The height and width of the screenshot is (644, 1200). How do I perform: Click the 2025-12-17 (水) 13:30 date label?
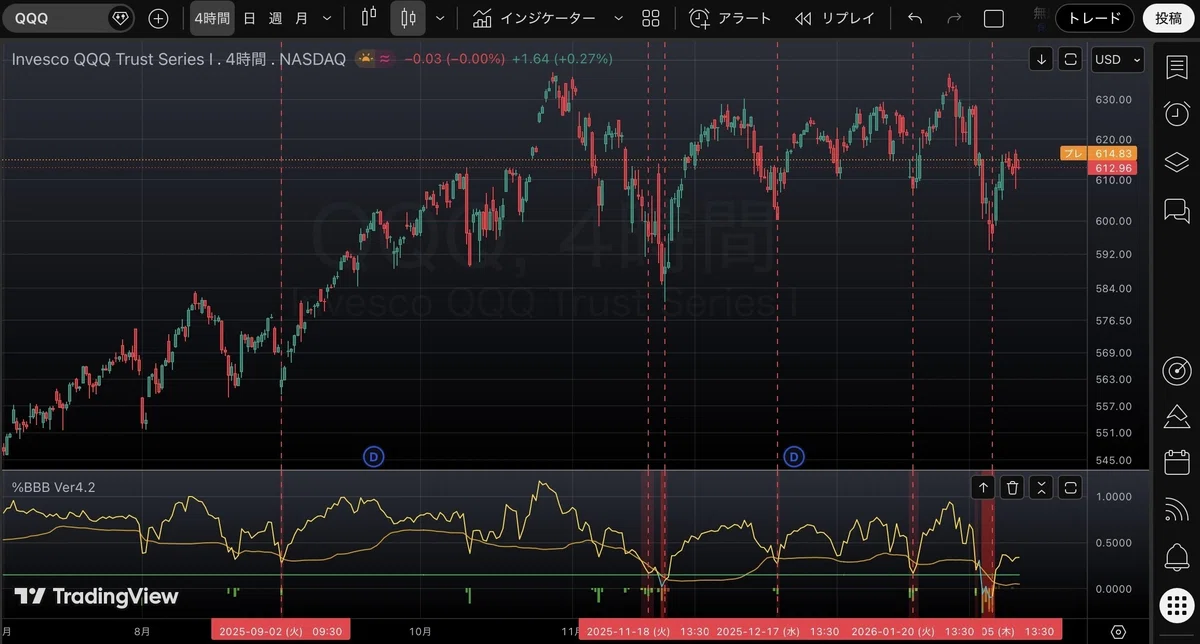point(778,632)
